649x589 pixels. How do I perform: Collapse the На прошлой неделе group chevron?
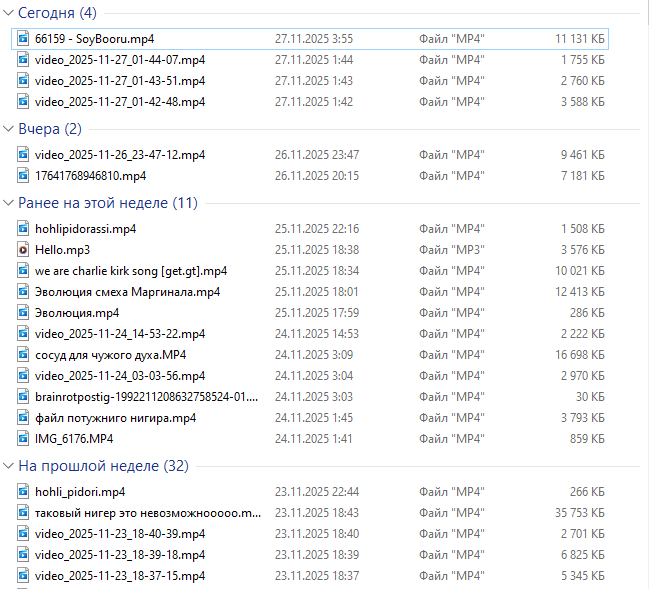[x=8, y=466]
